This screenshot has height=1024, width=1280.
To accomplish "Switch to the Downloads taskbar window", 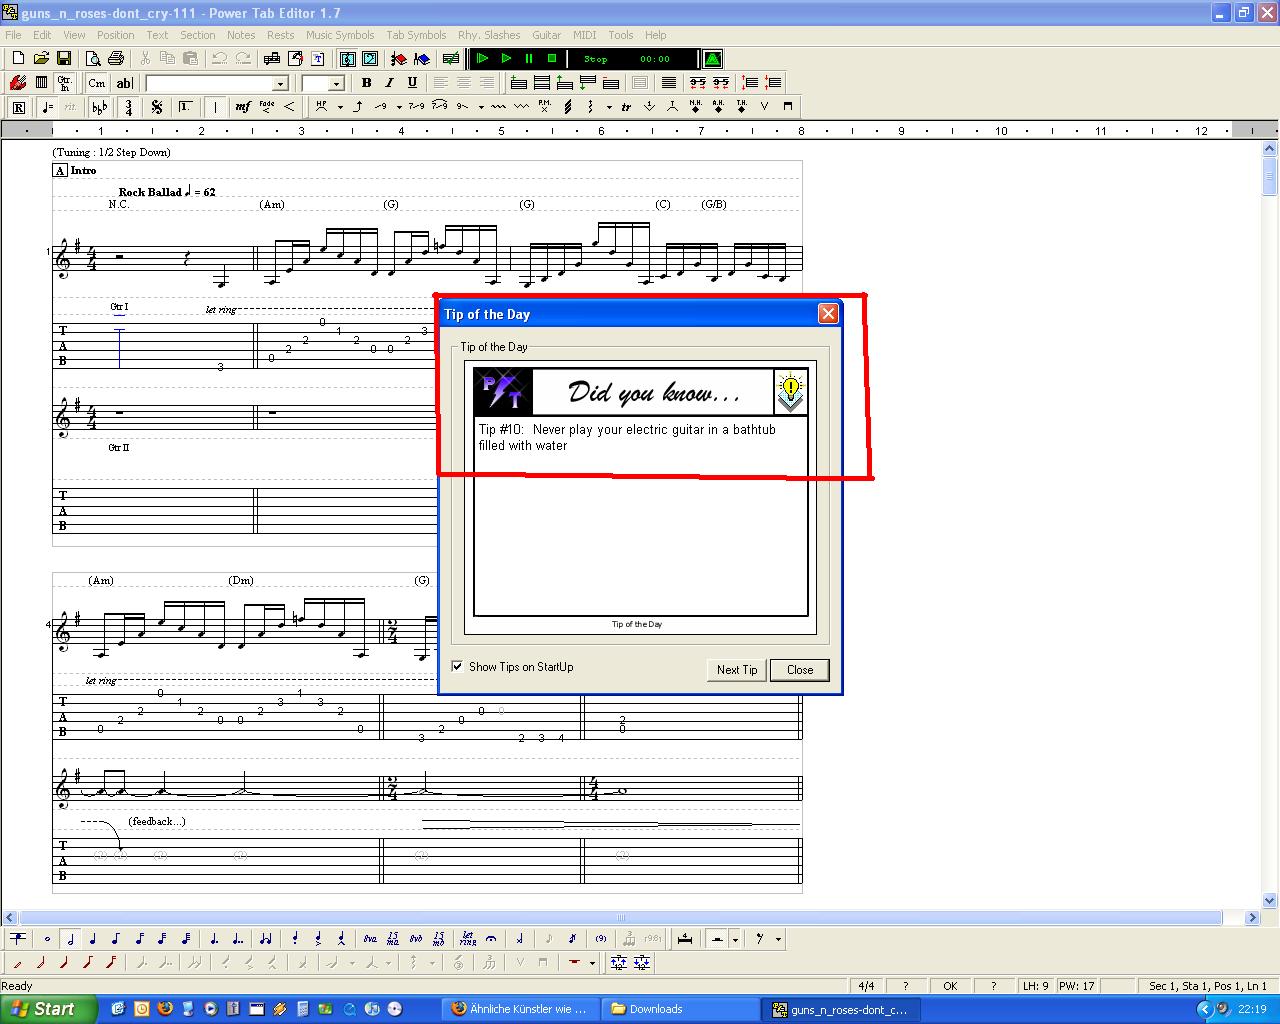I will 681,1009.
